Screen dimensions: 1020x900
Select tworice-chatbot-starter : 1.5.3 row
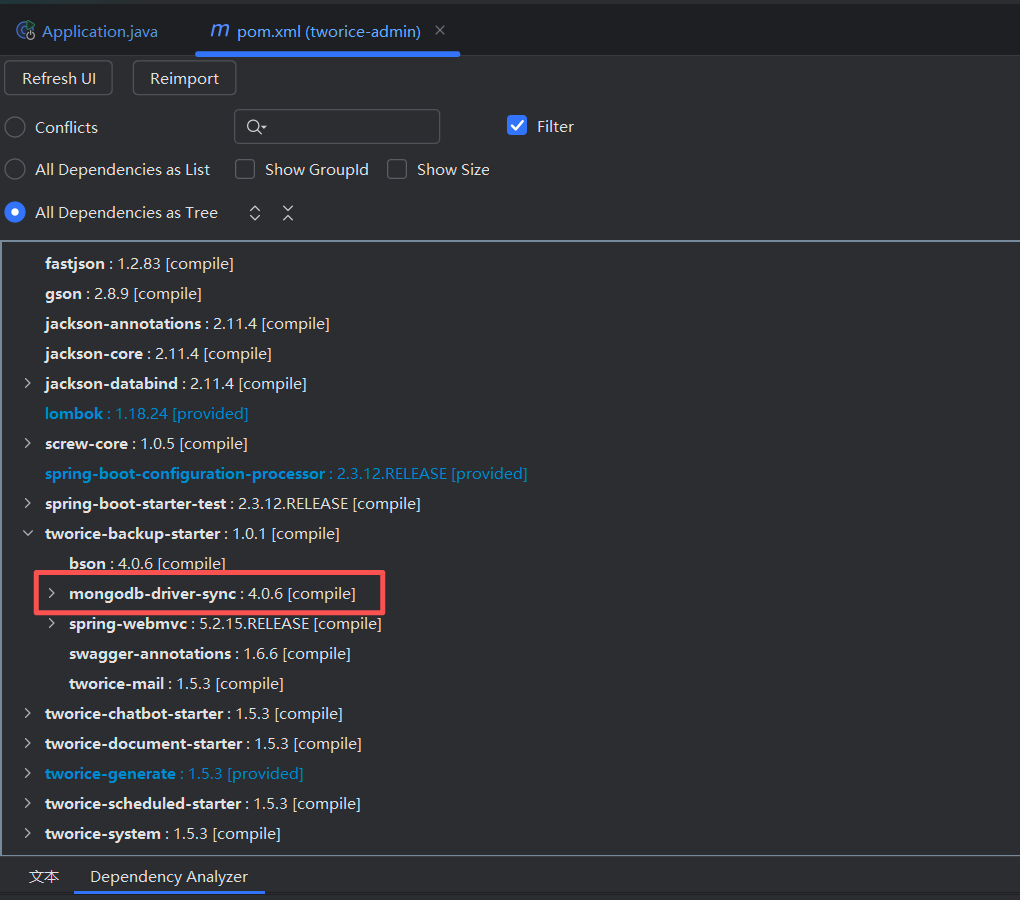(x=194, y=713)
